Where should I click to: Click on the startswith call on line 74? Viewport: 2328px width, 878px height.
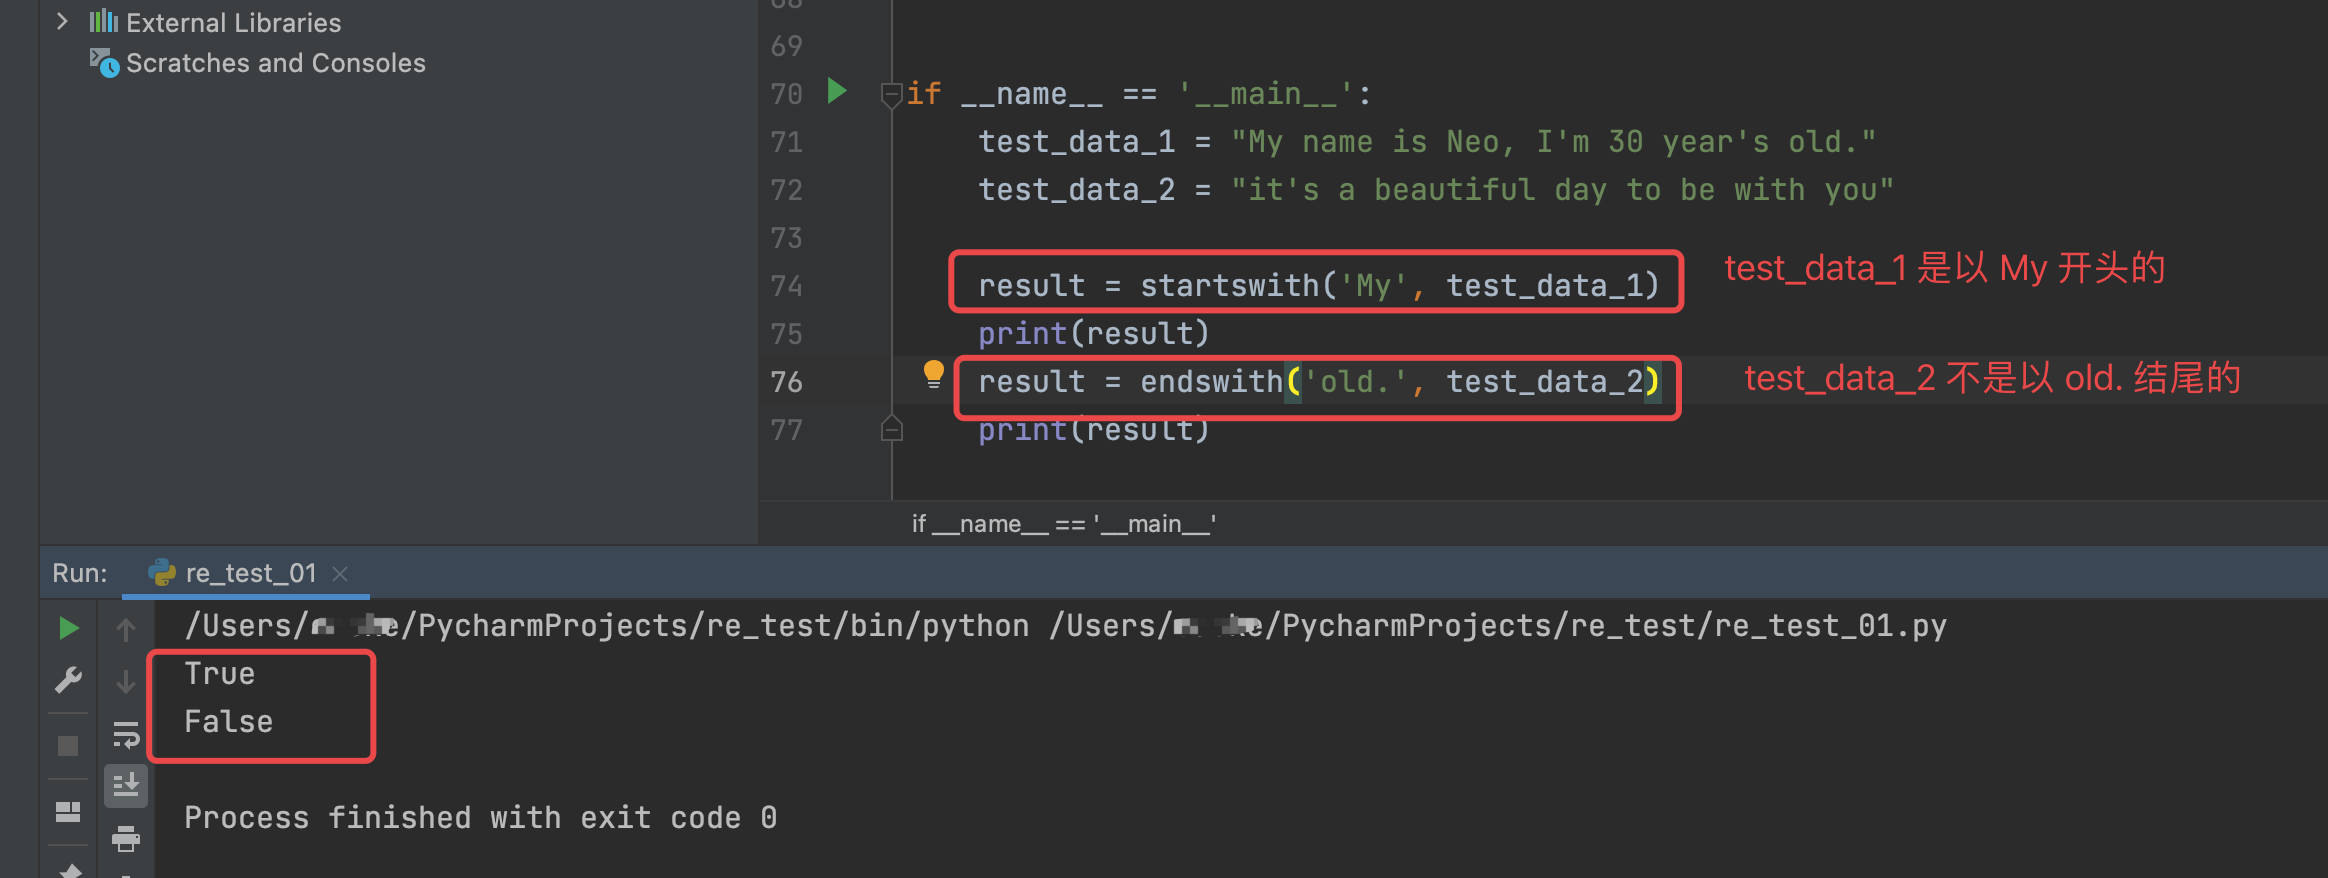1400,286
